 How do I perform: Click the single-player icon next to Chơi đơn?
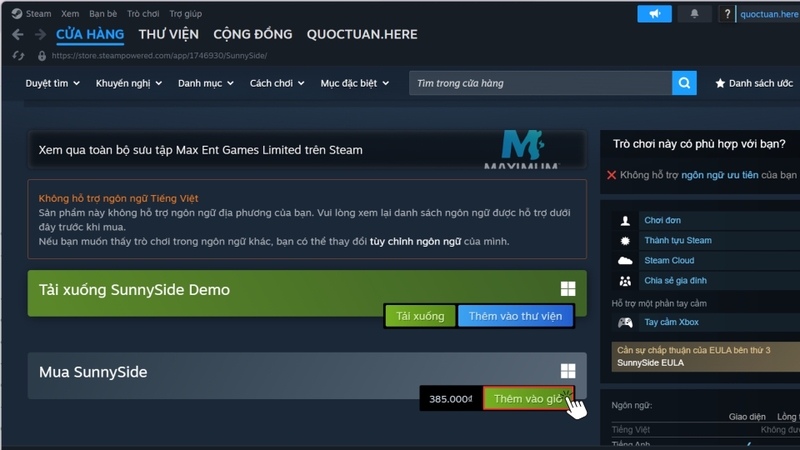click(625, 220)
